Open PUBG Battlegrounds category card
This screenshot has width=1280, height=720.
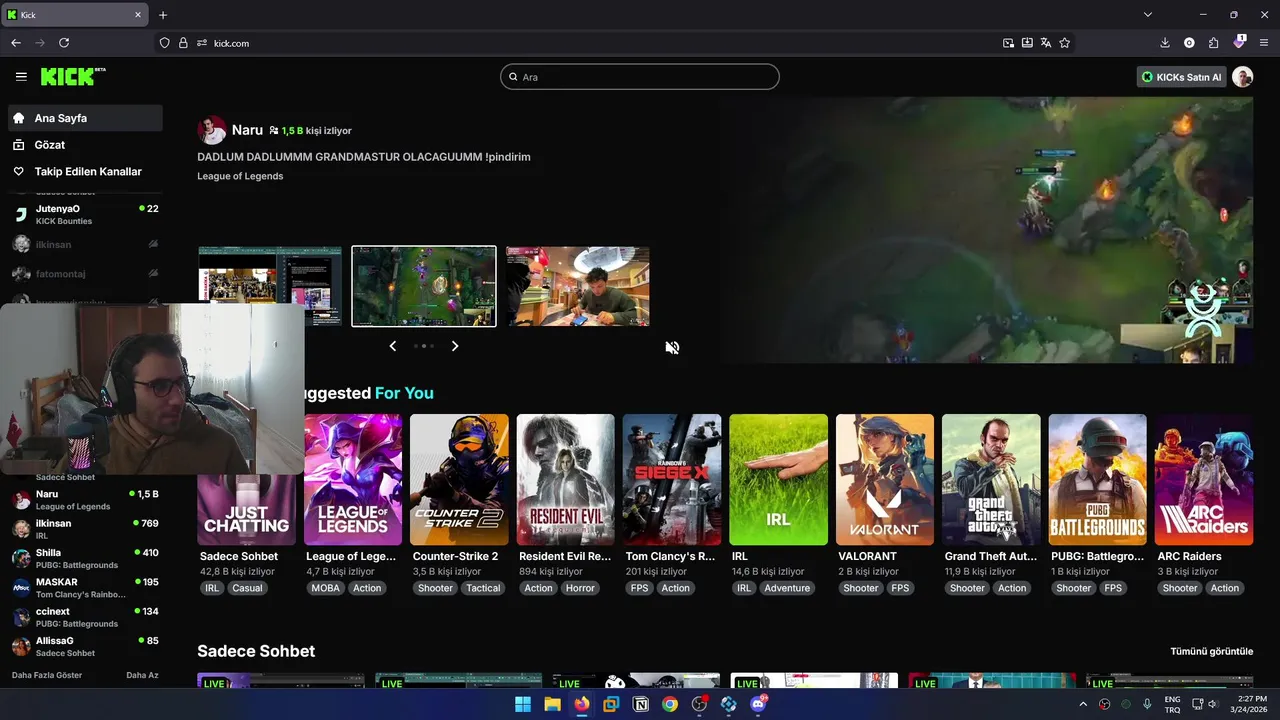coord(1098,480)
